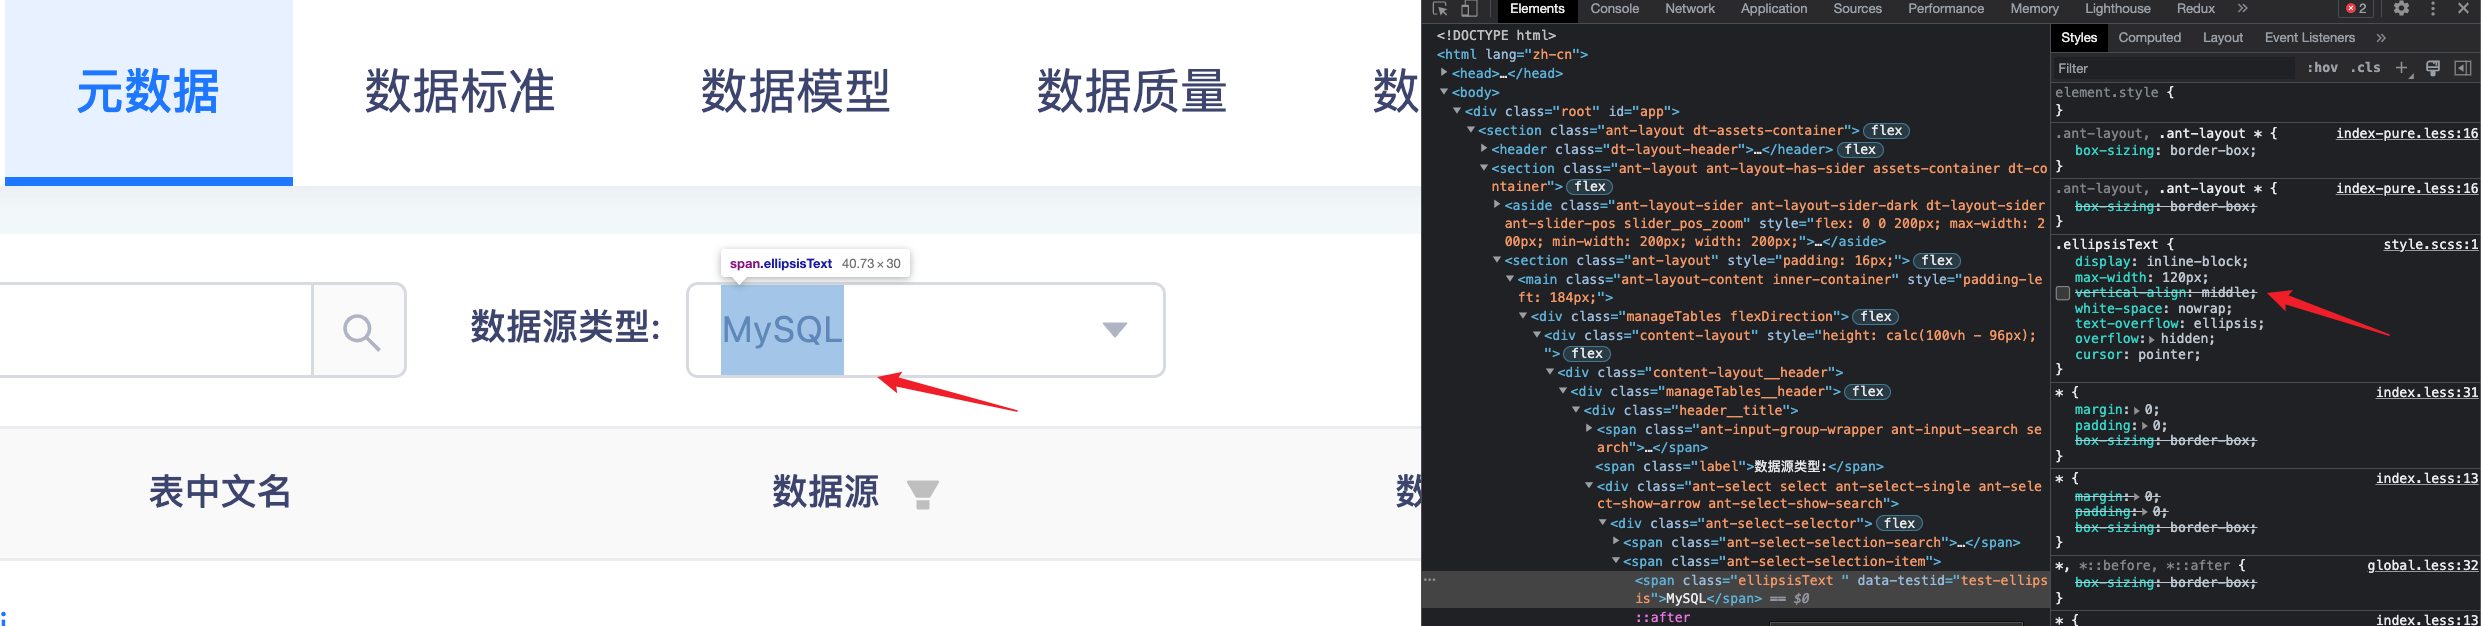Open global.less:32 source link
2481x626 pixels.
tap(2422, 565)
